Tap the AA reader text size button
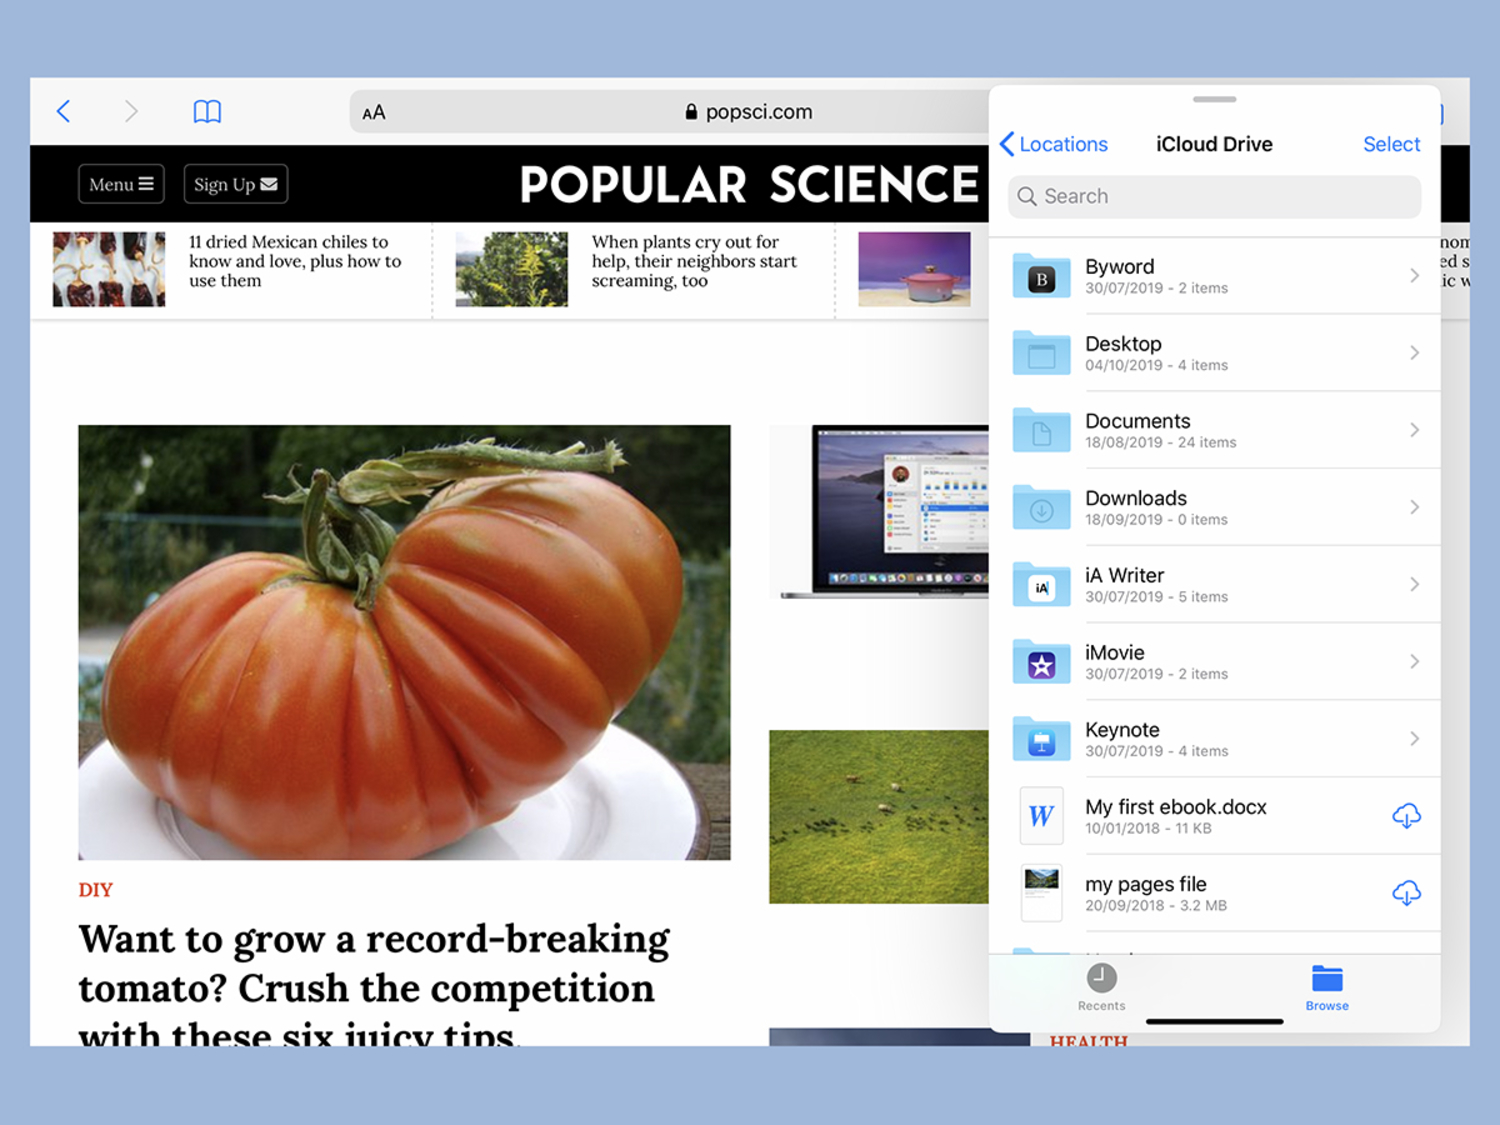 [x=374, y=113]
